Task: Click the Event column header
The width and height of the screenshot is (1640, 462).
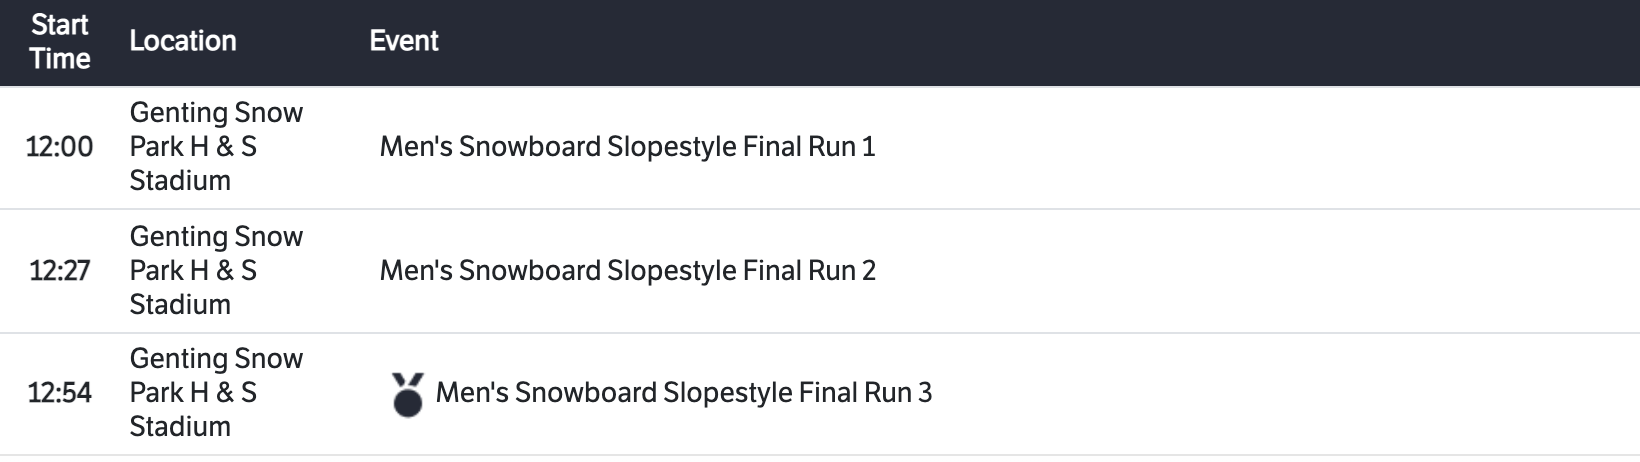Action: 404,41
